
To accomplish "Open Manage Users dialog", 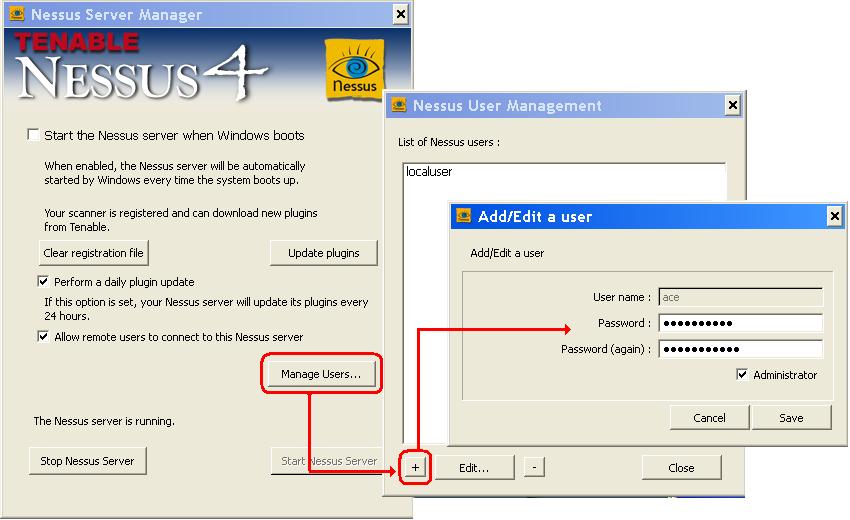I will pos(321,374).
